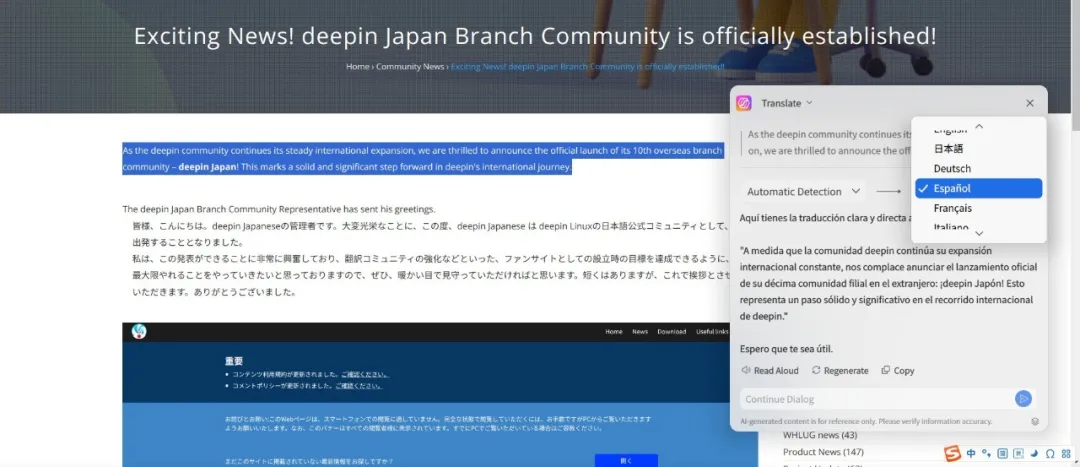Image resolution: width=1080 pixels, height=467 pixels.
Task: Click the UOS AI logo icon in Translate panel
Action: pyautogui.click(x=744, y=103)
